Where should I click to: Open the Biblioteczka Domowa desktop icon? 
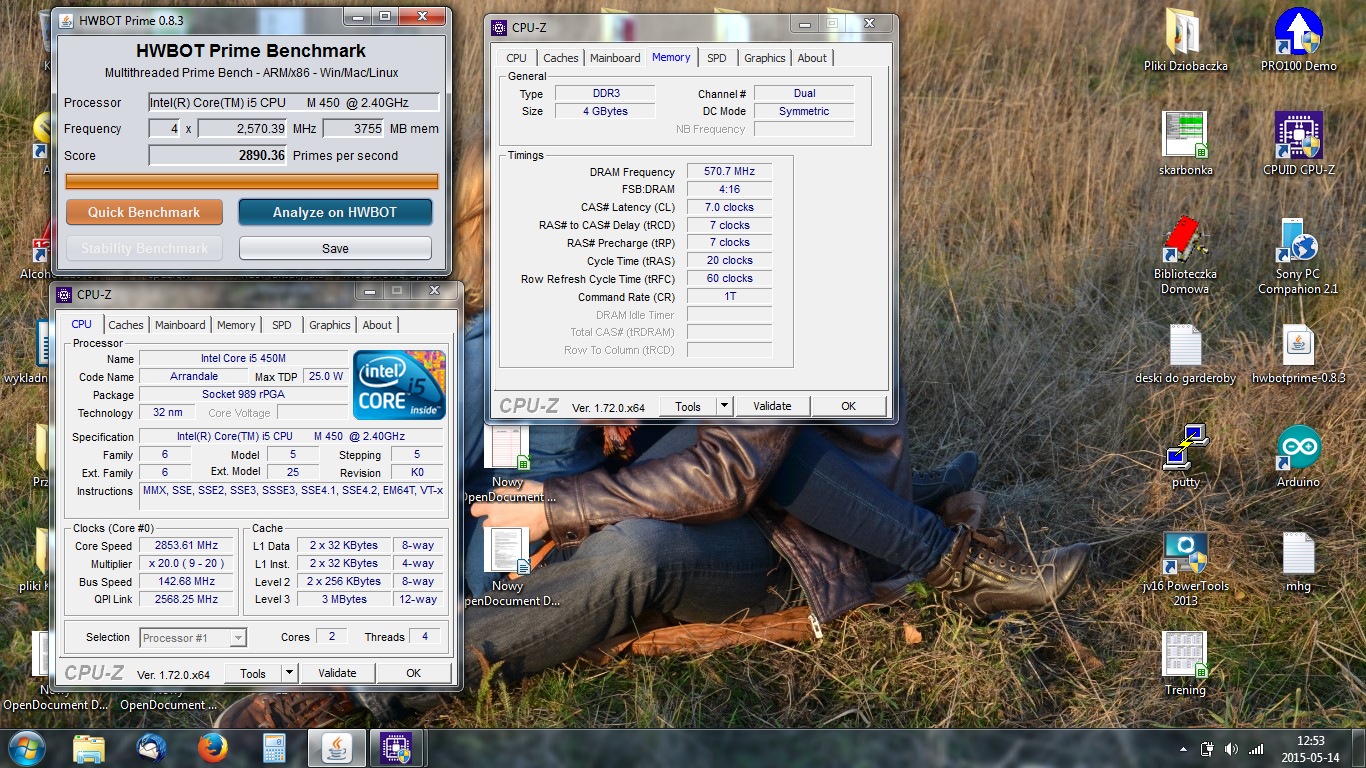(x=1185, y=239)
